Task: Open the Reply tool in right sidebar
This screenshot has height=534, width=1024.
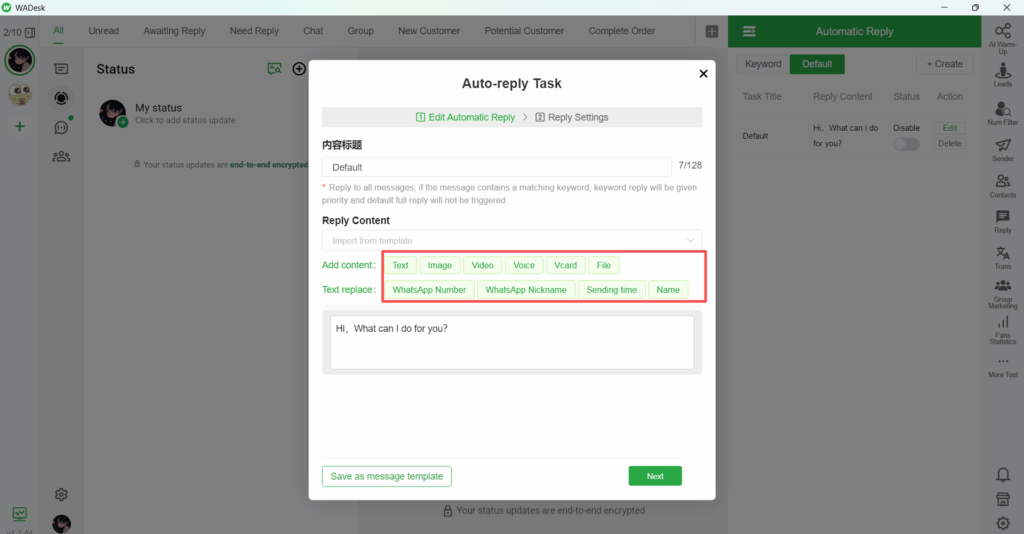Action: 1002,222
